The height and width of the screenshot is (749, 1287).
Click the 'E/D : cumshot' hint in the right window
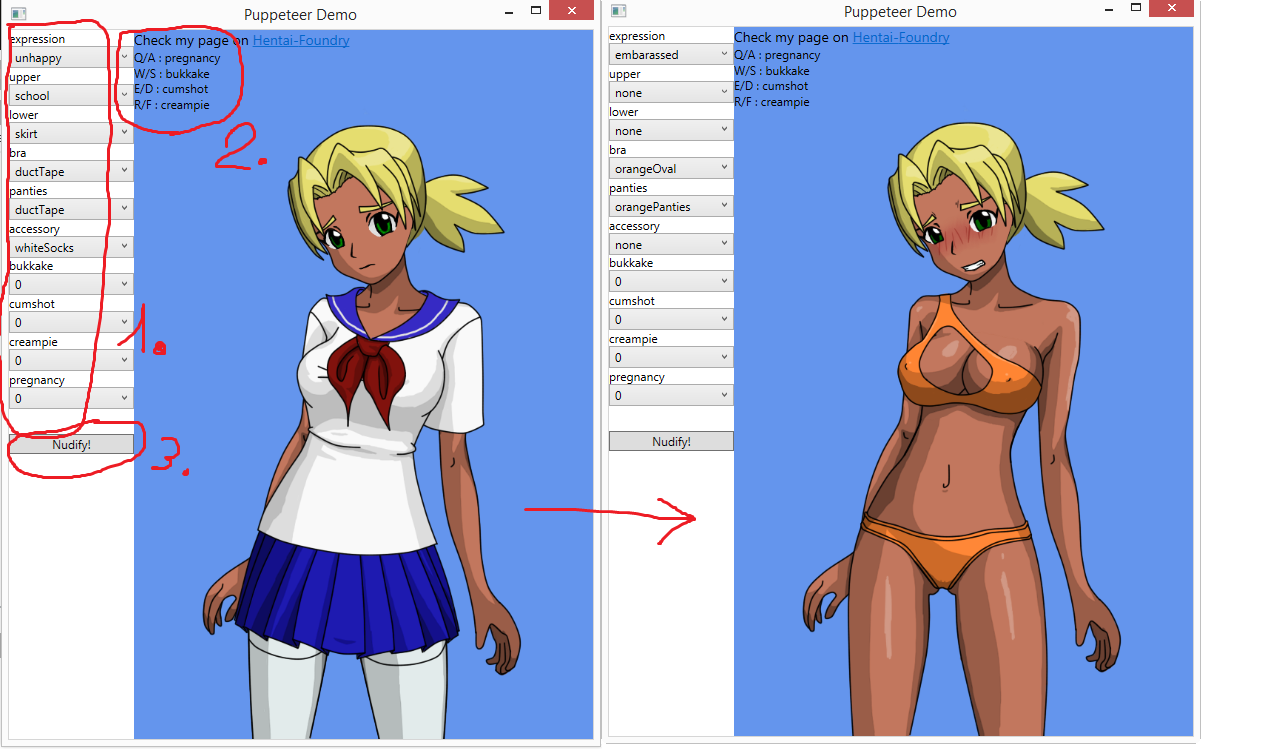(771, 86)
